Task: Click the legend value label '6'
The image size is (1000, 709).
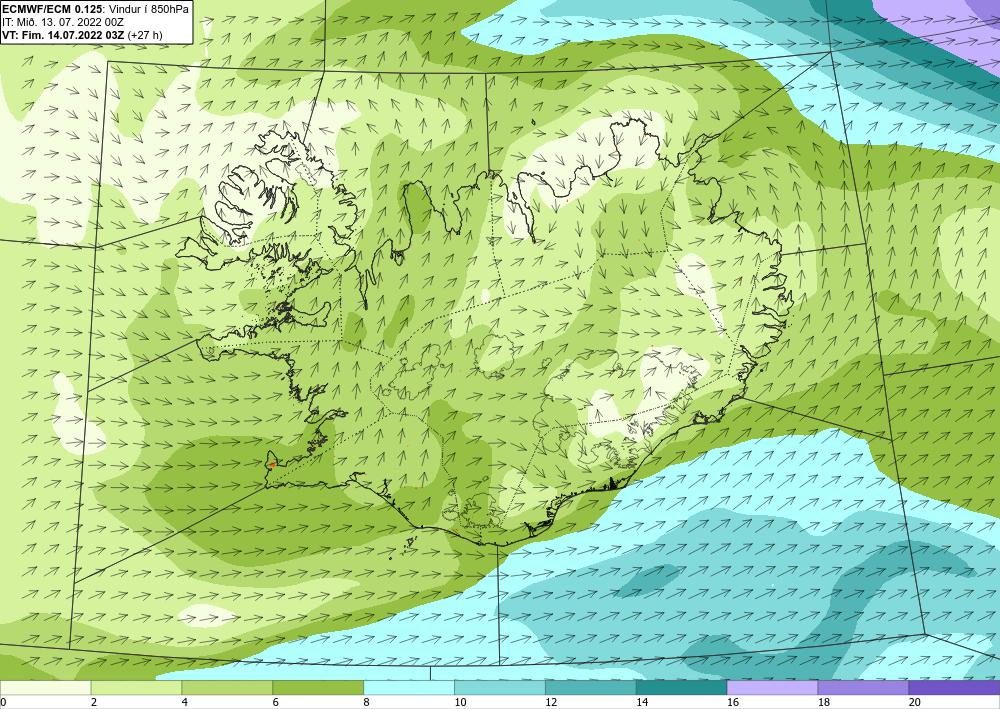Action: (x=276, y=703)
